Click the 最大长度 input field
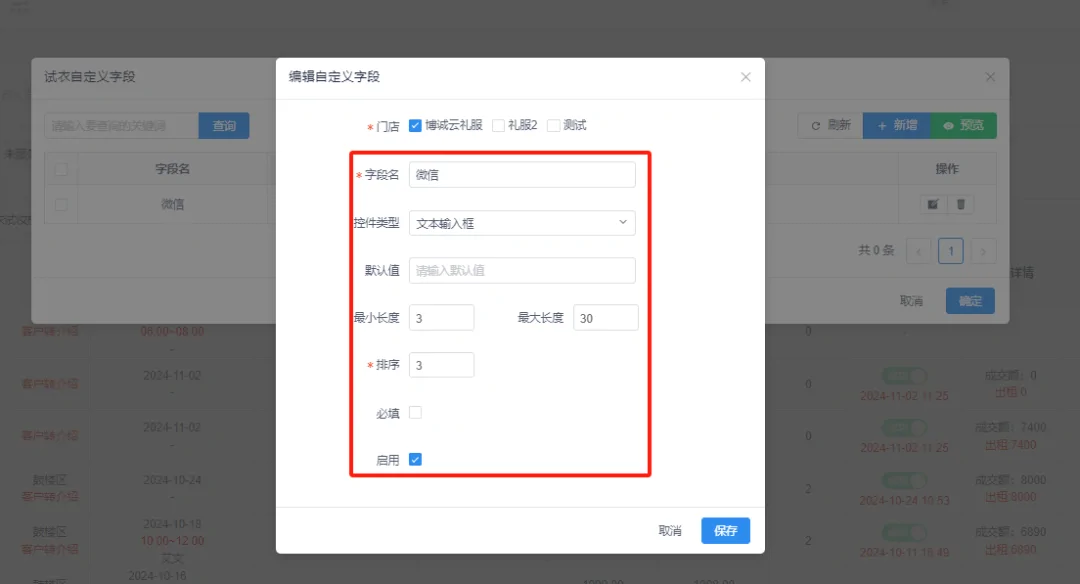 [606, 318]
